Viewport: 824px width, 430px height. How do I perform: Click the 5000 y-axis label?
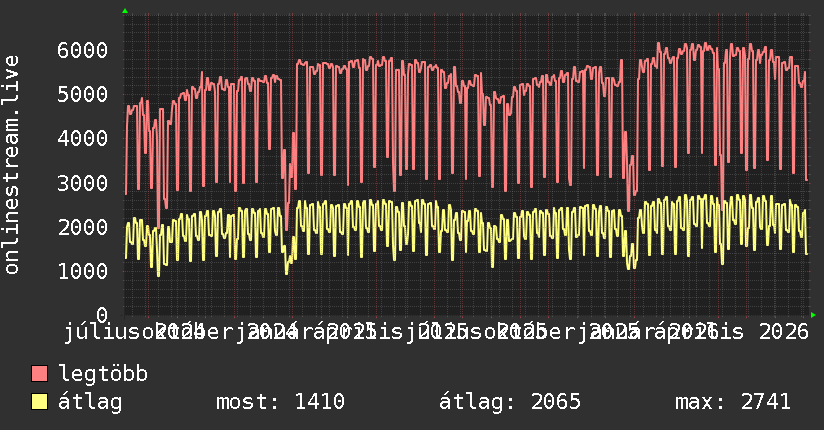click(x=83, y=95)
